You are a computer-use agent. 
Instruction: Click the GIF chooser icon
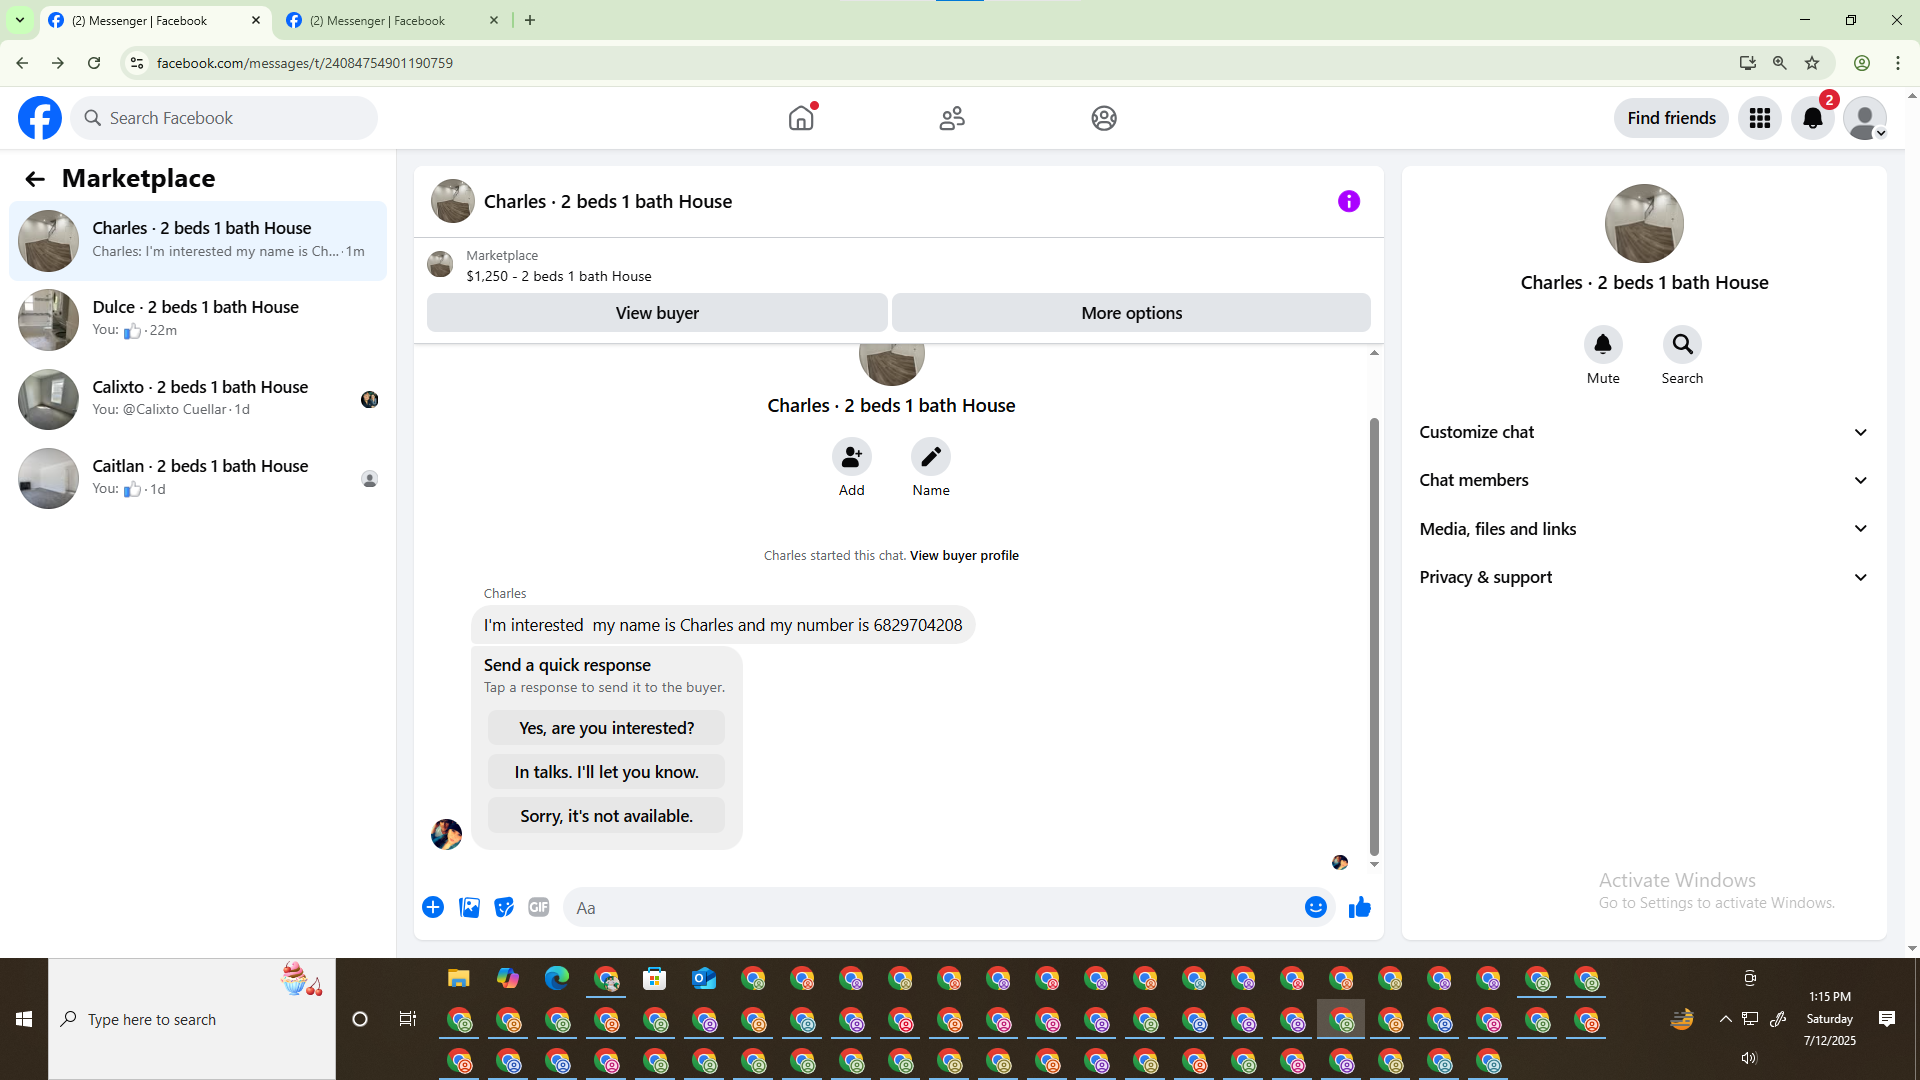539,908
